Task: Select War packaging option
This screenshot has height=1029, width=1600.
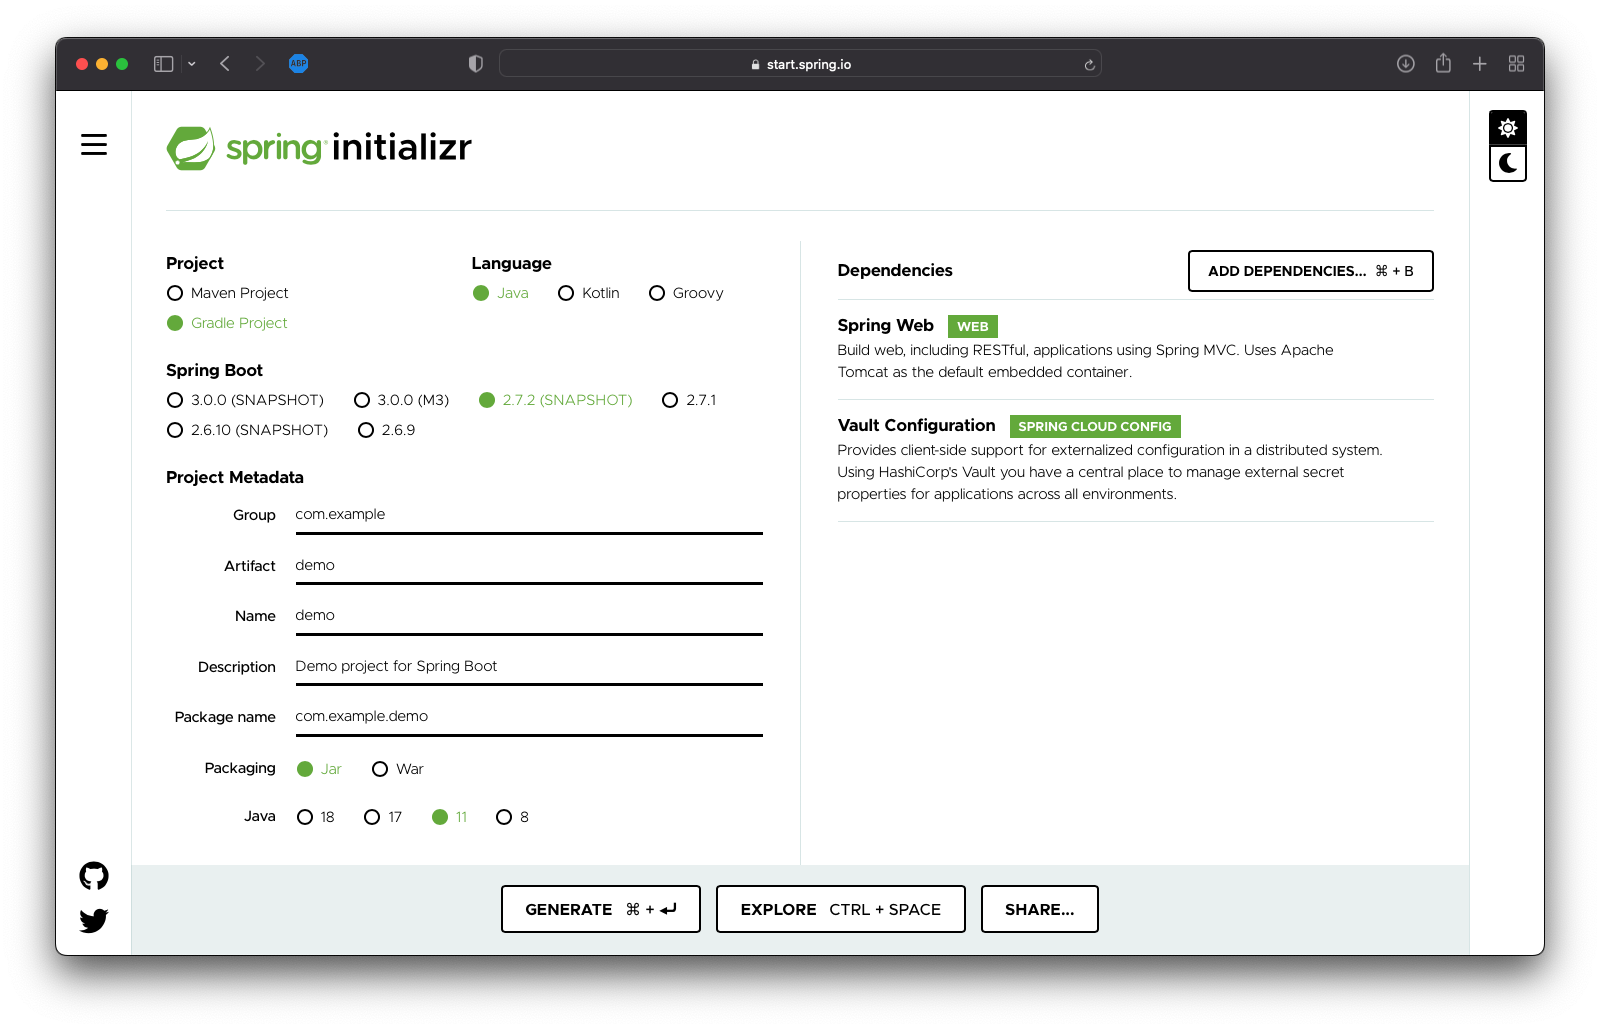Action: point(398,769)
